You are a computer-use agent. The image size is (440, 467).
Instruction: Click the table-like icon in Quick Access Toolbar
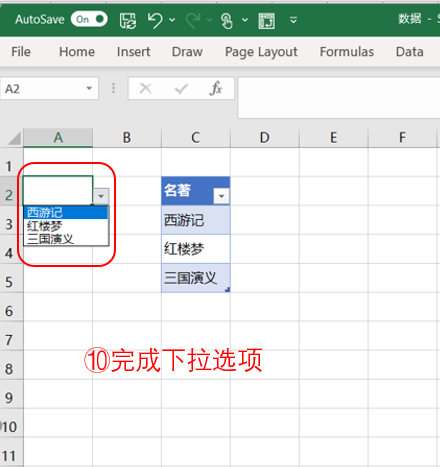pos(267,21)
